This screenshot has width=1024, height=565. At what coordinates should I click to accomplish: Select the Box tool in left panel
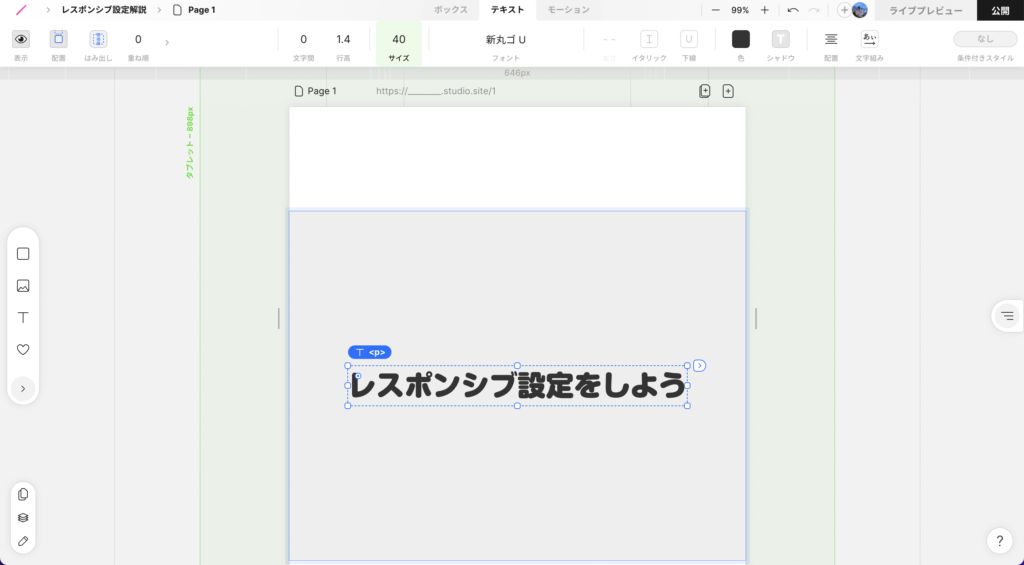[23, 253]
